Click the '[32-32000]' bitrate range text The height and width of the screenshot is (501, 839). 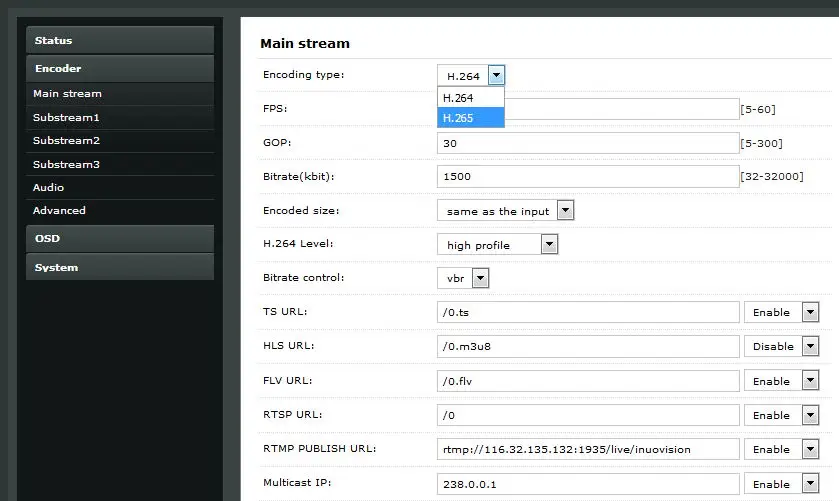point(772,177)
